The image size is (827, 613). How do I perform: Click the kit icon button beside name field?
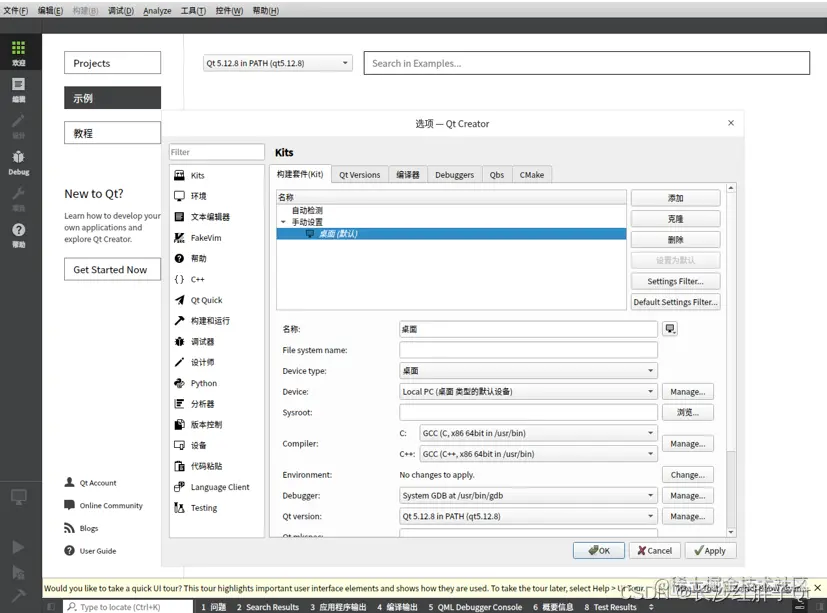670,329
